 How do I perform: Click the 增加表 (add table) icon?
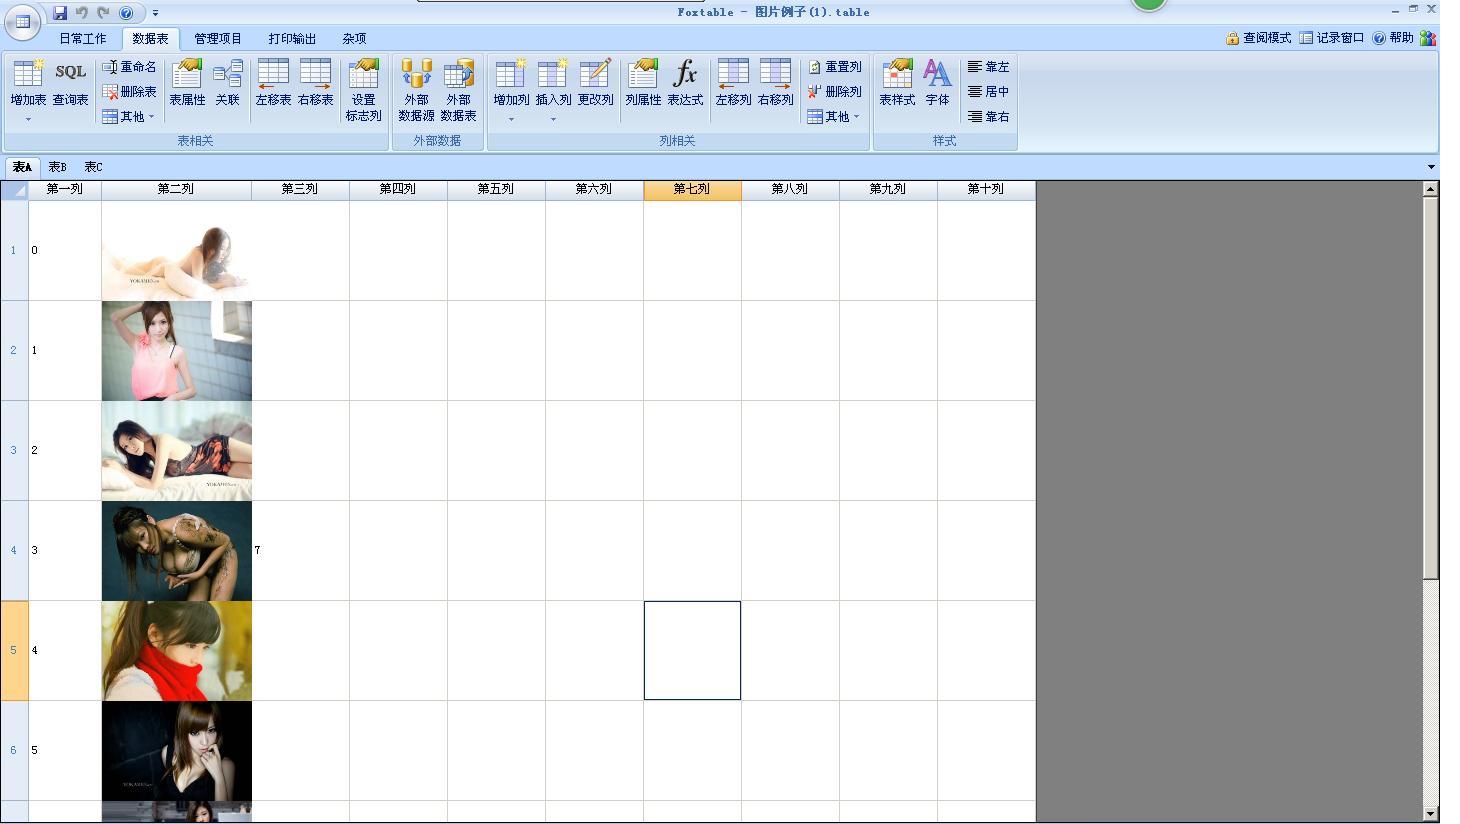[x=28, y=82]
